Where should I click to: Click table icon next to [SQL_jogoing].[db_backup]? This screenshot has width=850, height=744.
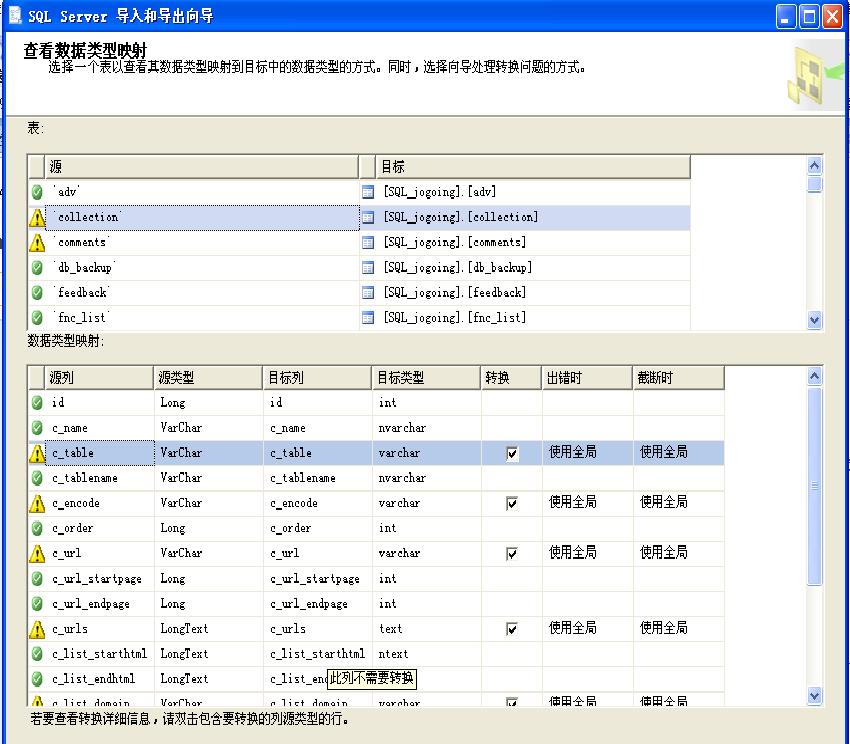pyautogui.click(x=368, y=268)
